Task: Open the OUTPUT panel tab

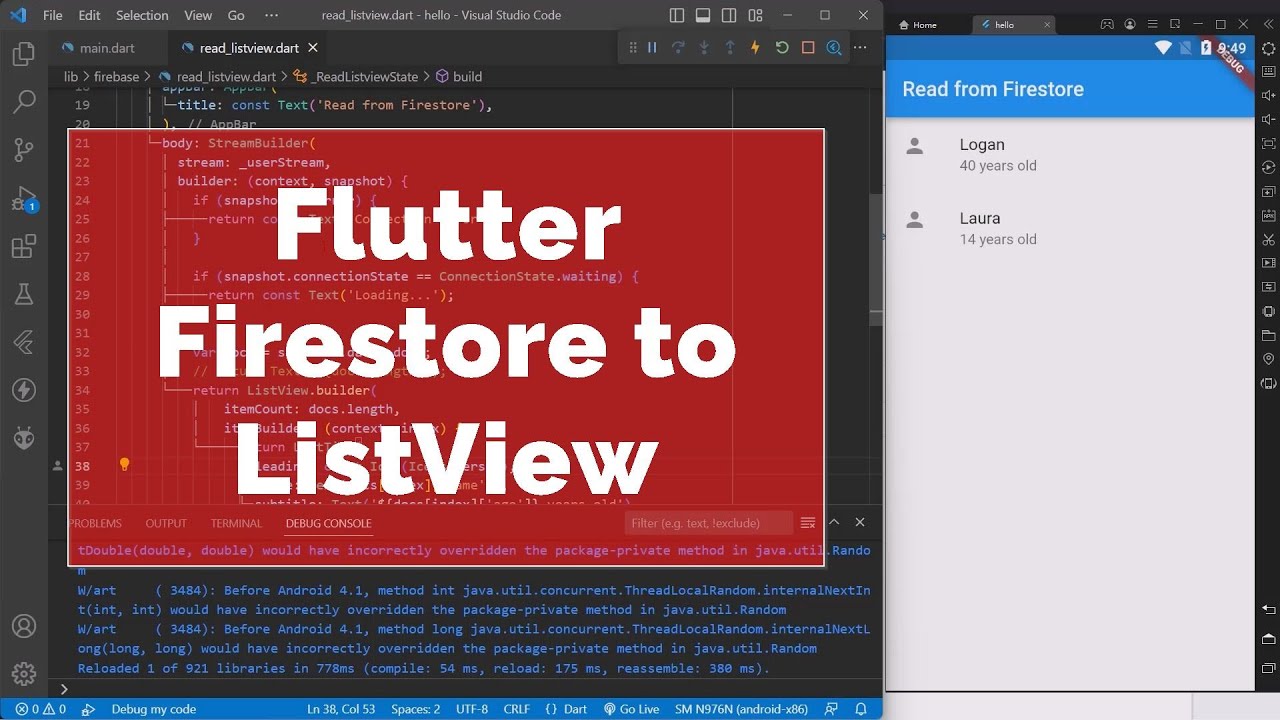Action: click(166, 523)
